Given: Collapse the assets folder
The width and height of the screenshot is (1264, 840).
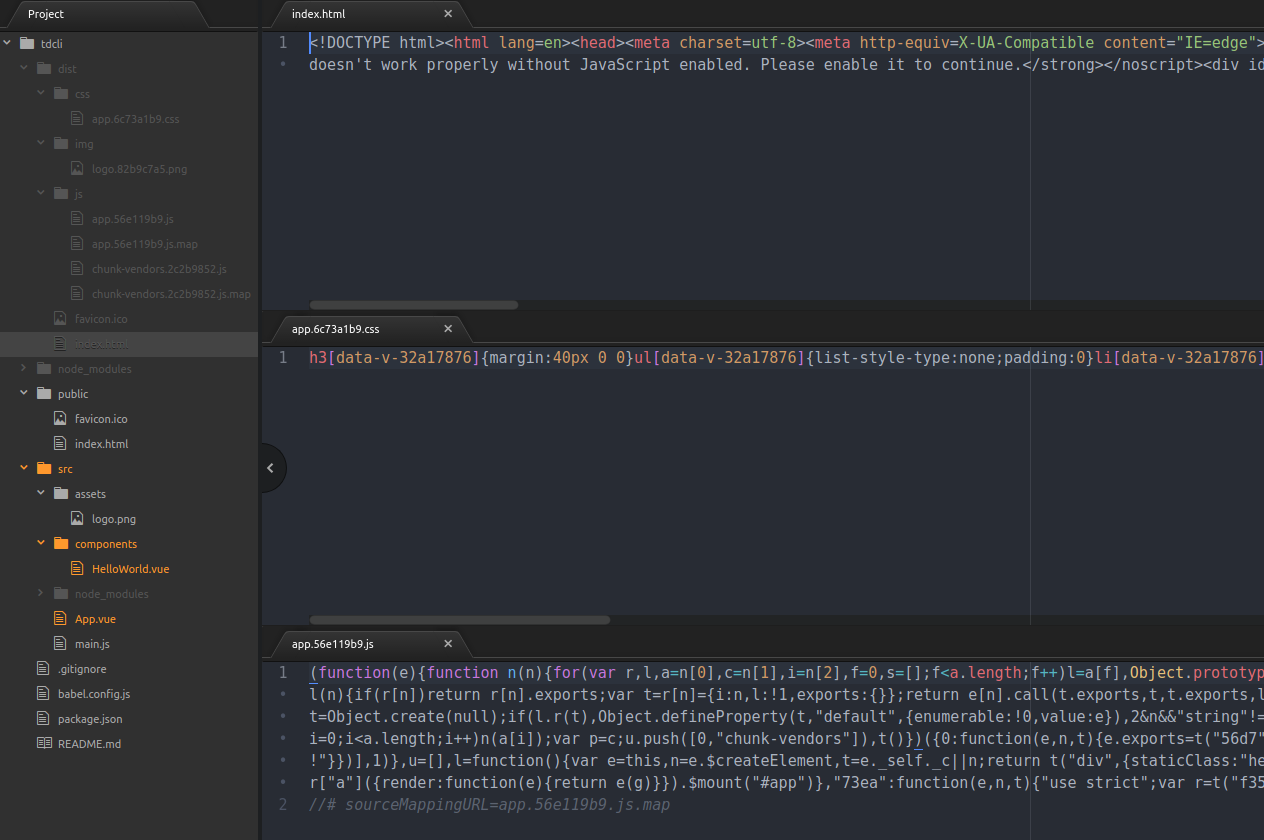Looking at the screenshot, I should [41, 494].
